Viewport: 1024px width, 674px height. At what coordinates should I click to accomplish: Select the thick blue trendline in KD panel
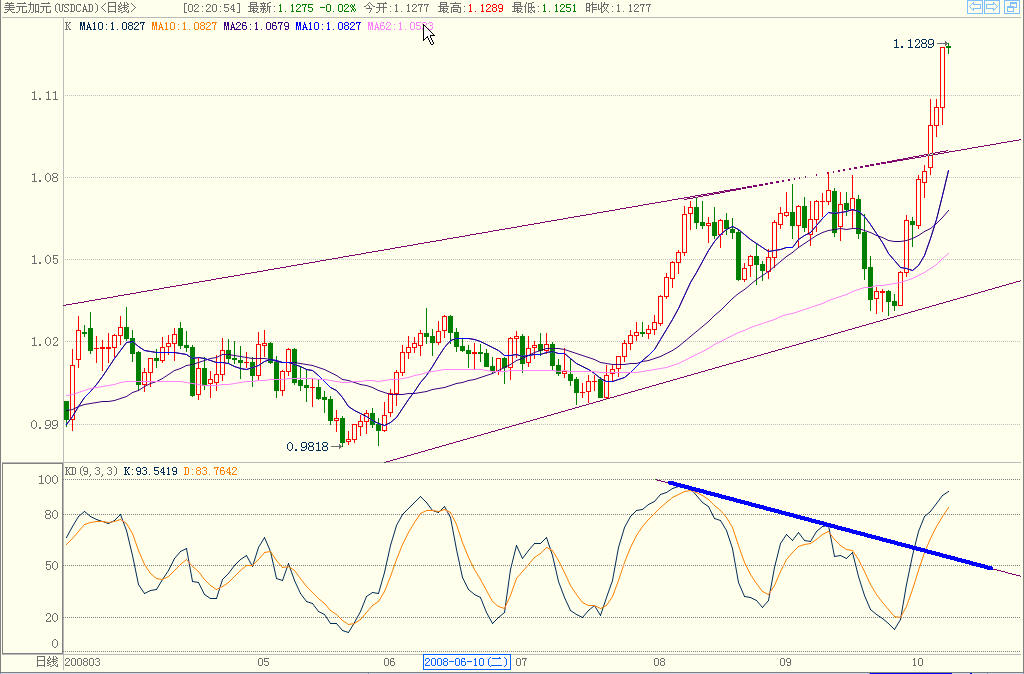click(829, 526)
